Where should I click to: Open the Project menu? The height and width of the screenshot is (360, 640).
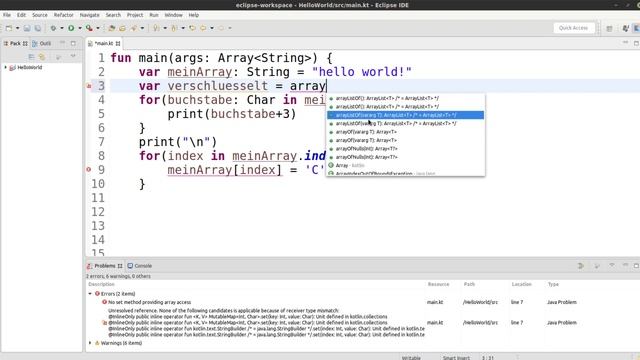click(x=135, y=15)
